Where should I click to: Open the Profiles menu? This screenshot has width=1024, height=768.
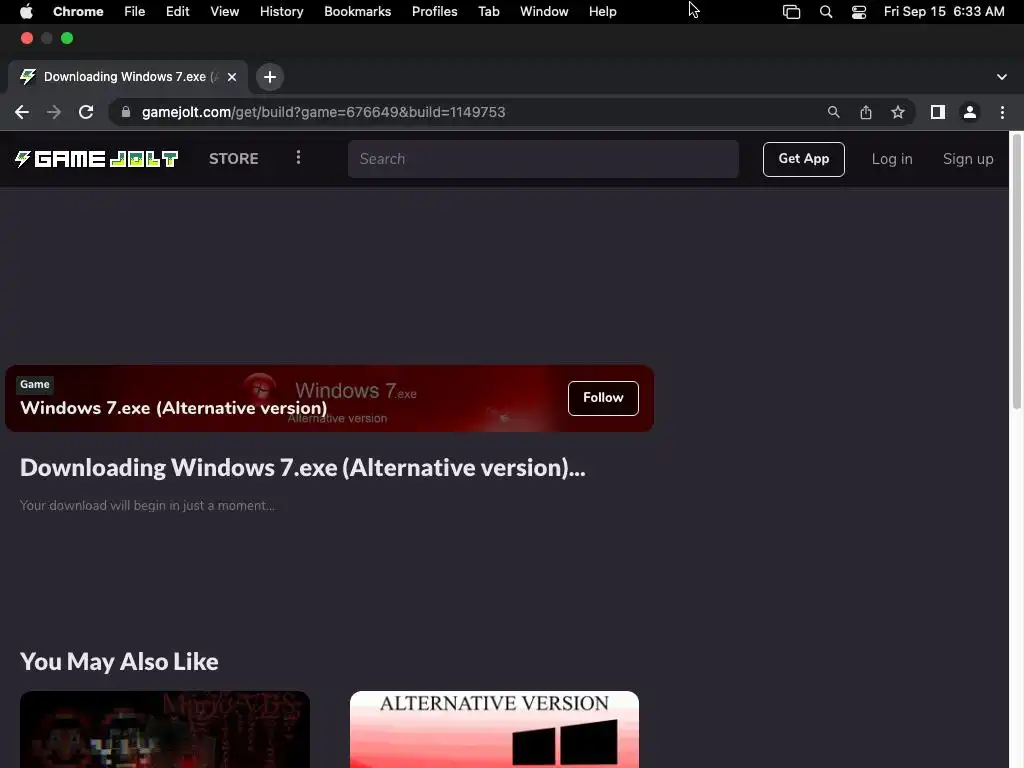point(434,12)
